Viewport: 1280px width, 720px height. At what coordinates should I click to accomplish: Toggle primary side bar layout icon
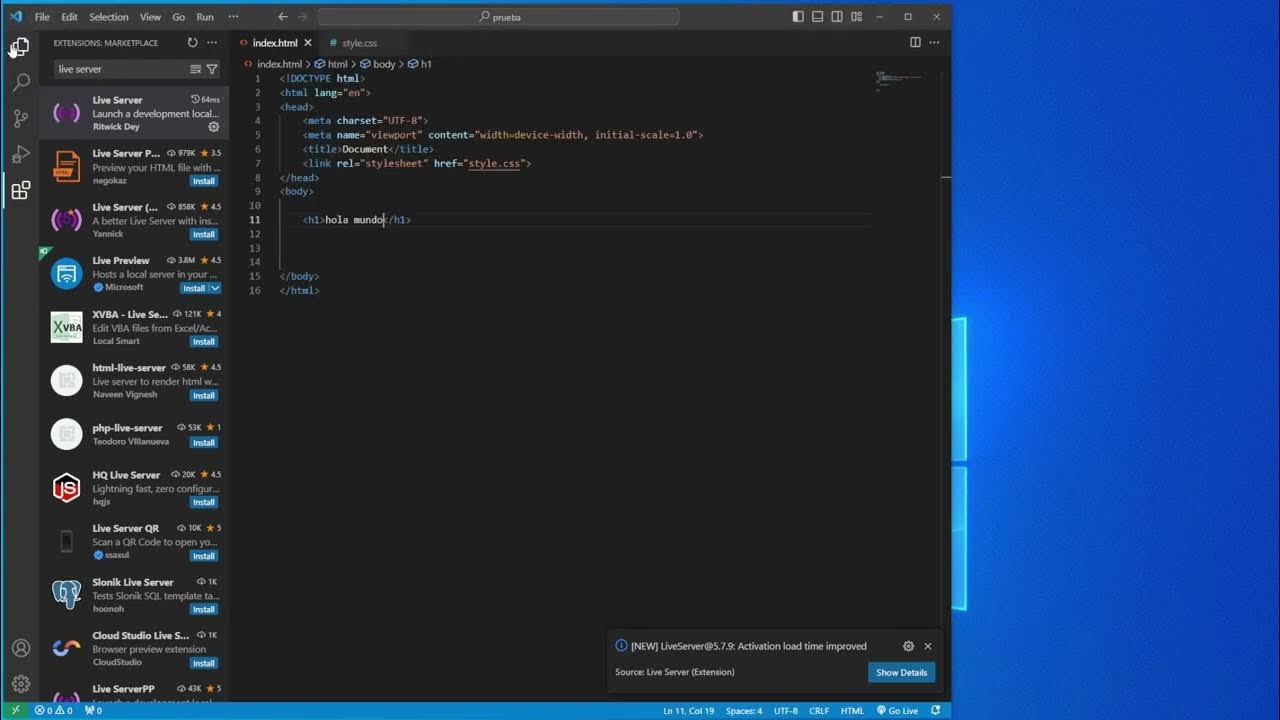pos(798,17)
